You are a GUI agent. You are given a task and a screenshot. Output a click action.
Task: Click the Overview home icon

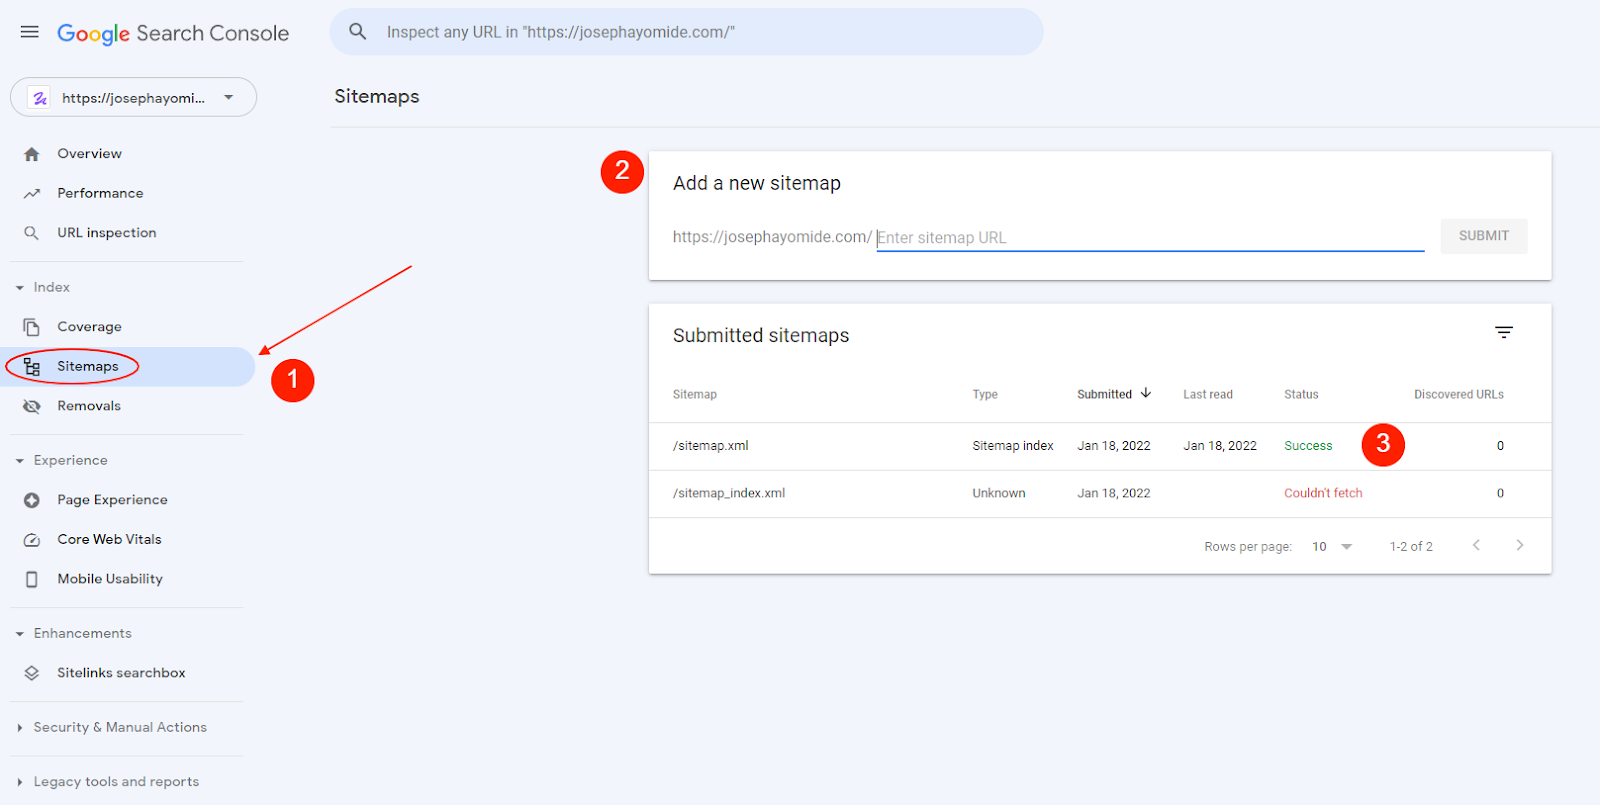pyautogui.click(x=32, y=154)
